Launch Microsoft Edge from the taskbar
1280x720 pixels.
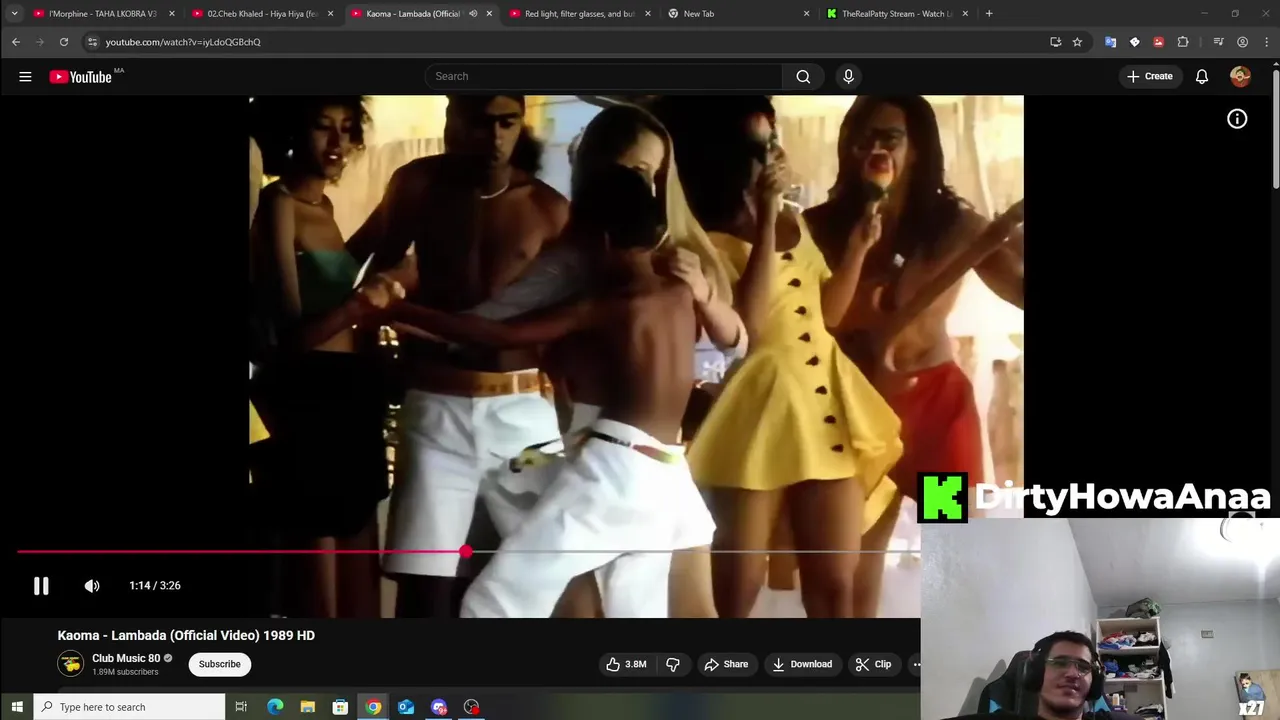tap(275, 707)
